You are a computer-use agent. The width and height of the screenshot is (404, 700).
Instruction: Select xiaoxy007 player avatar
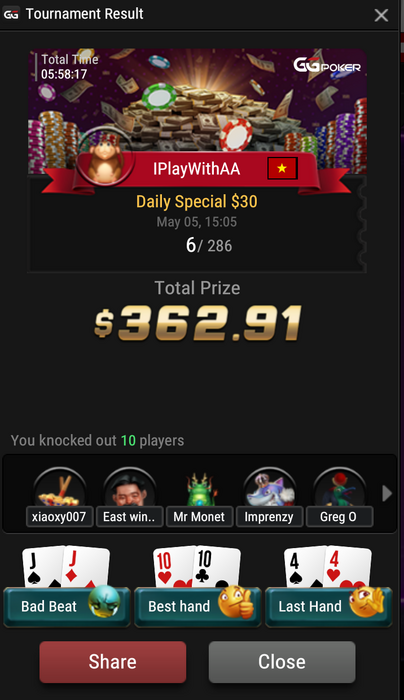tap(60, 487)
